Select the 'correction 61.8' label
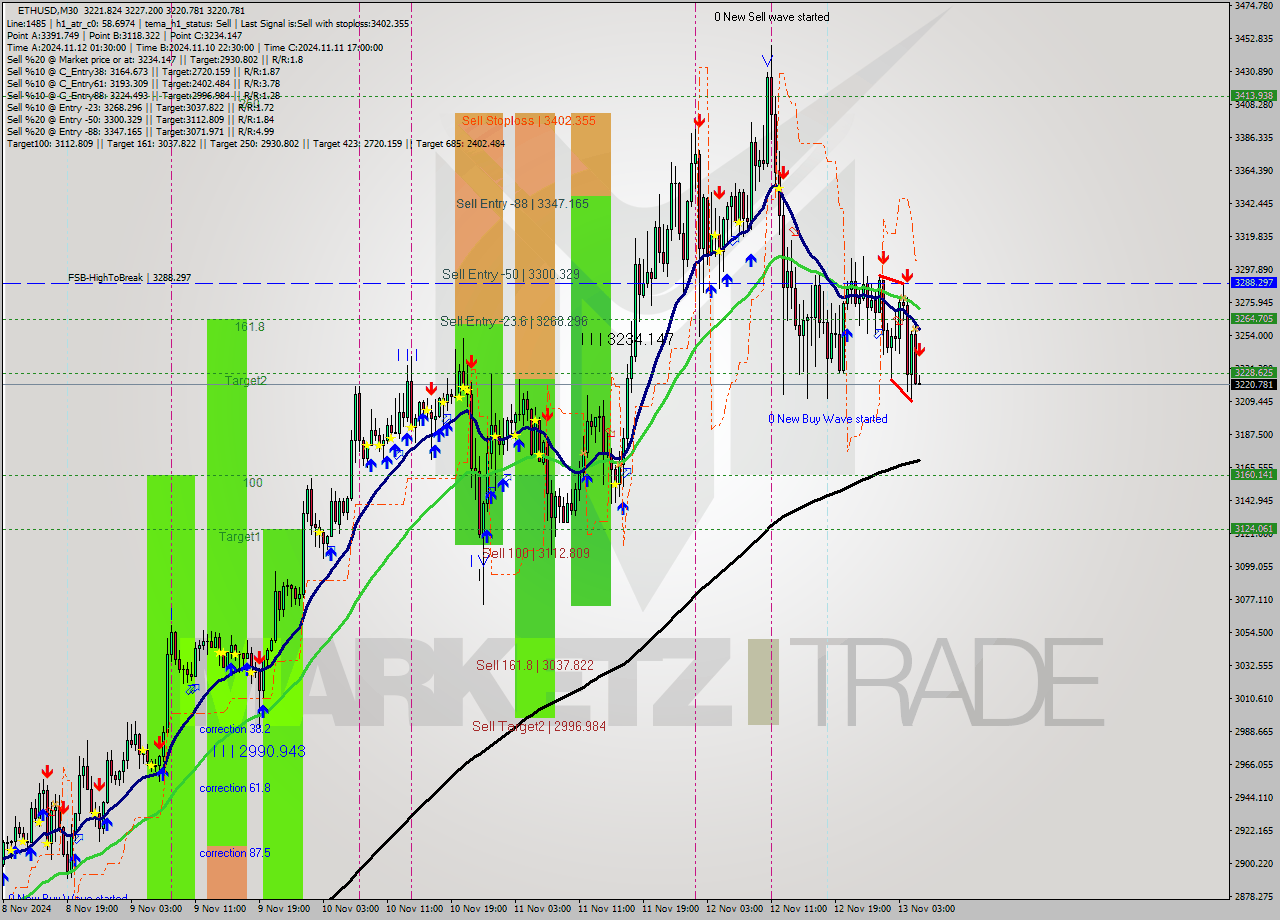The image size is (1280, 920). click(x=235, y=788)
